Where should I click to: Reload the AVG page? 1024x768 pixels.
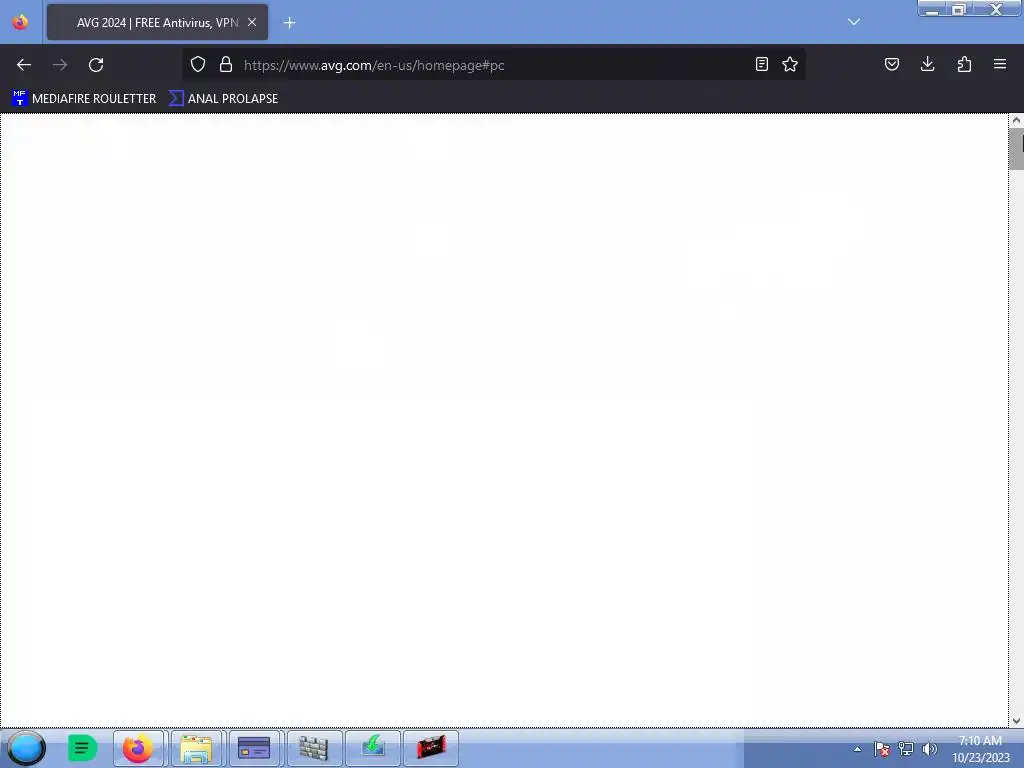tap(96, 65)
